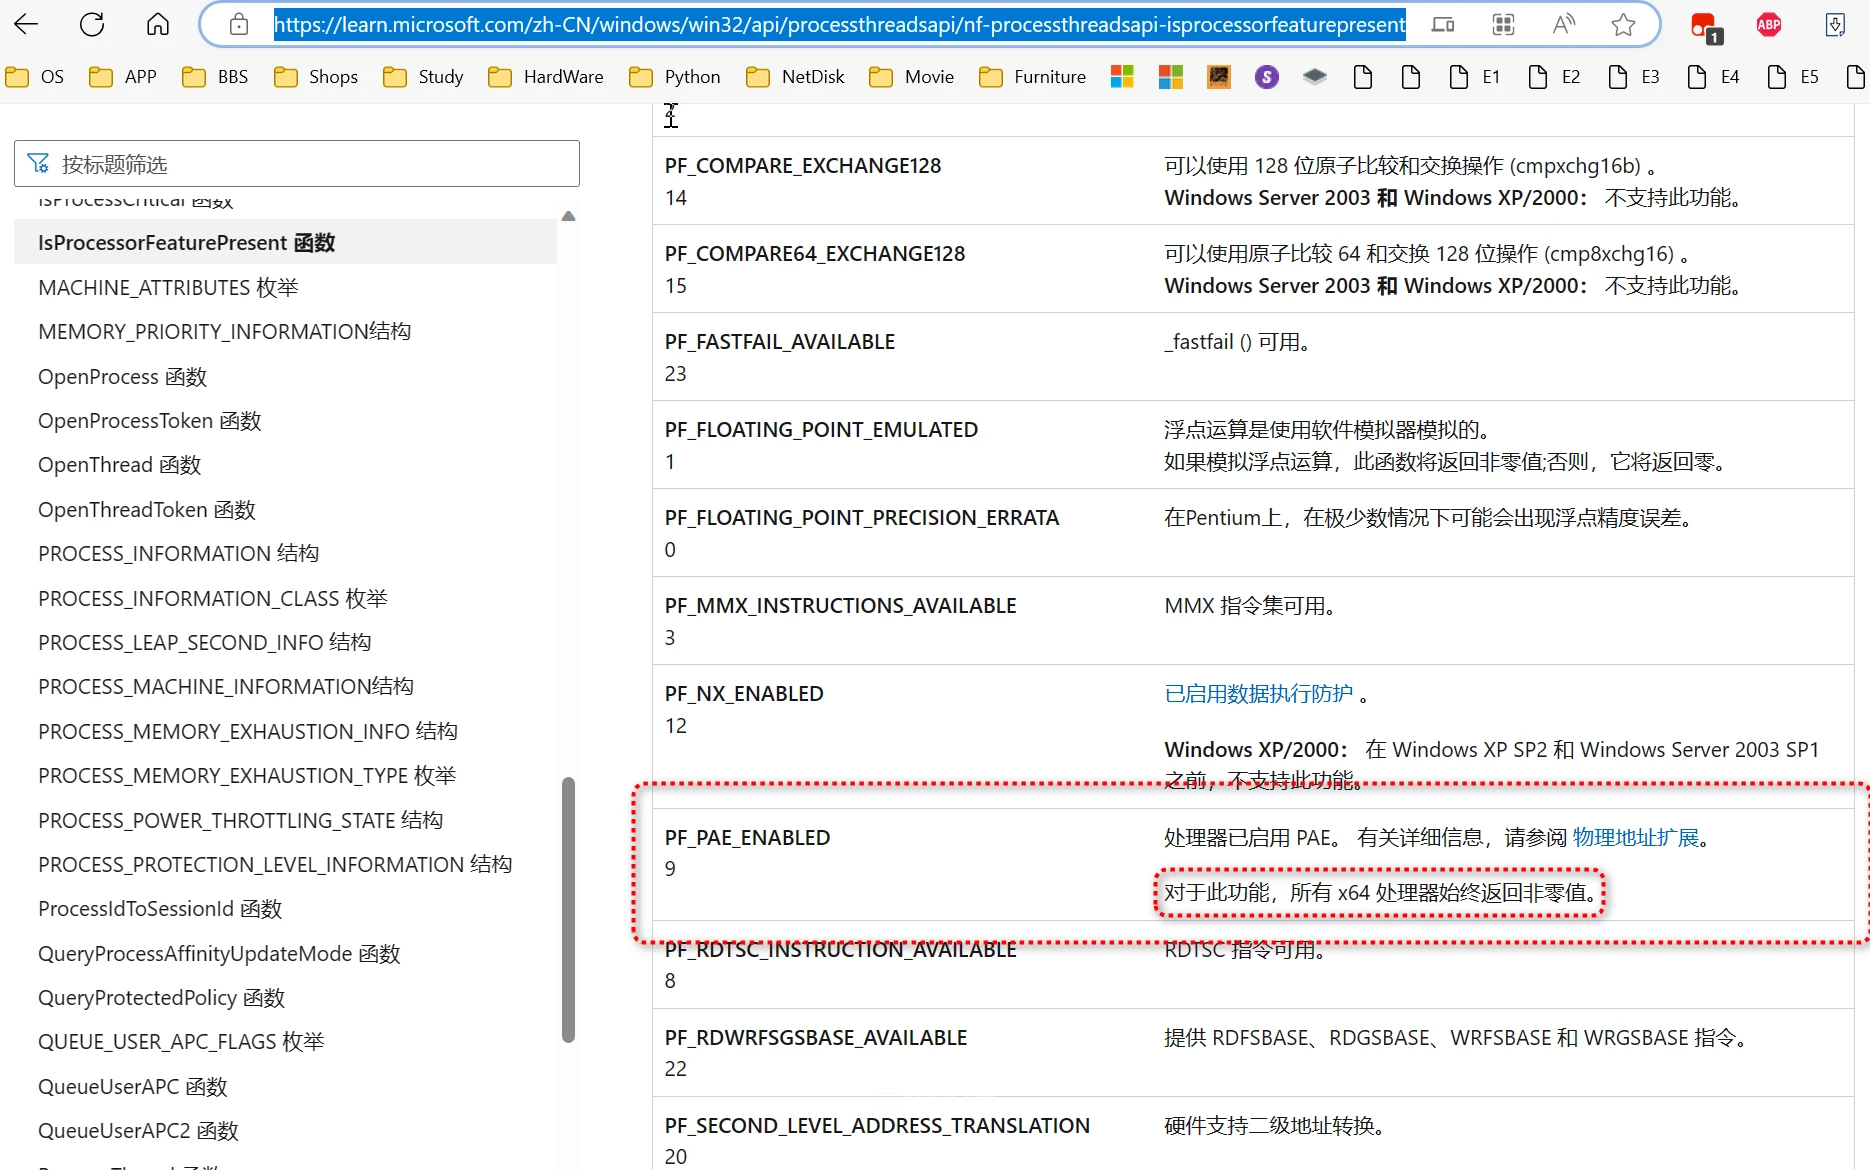Open OpenThreadToken 函数 in the sidebar
The height and width of the screenshot is (1170, 1870).
point(147,510)
